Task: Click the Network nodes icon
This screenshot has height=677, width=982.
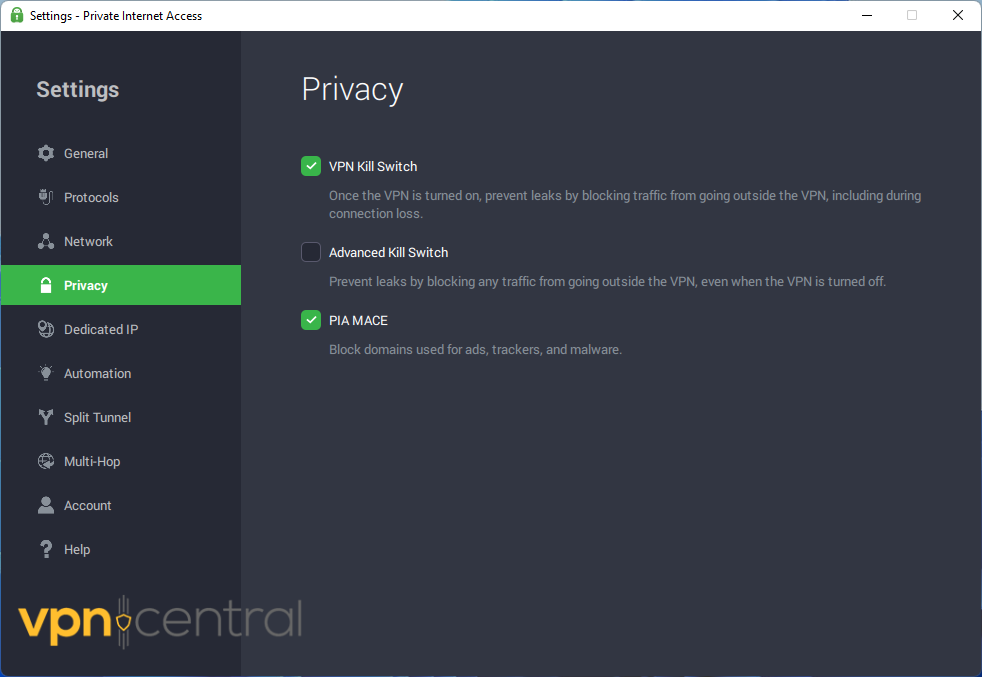Action: click(46, 241)
